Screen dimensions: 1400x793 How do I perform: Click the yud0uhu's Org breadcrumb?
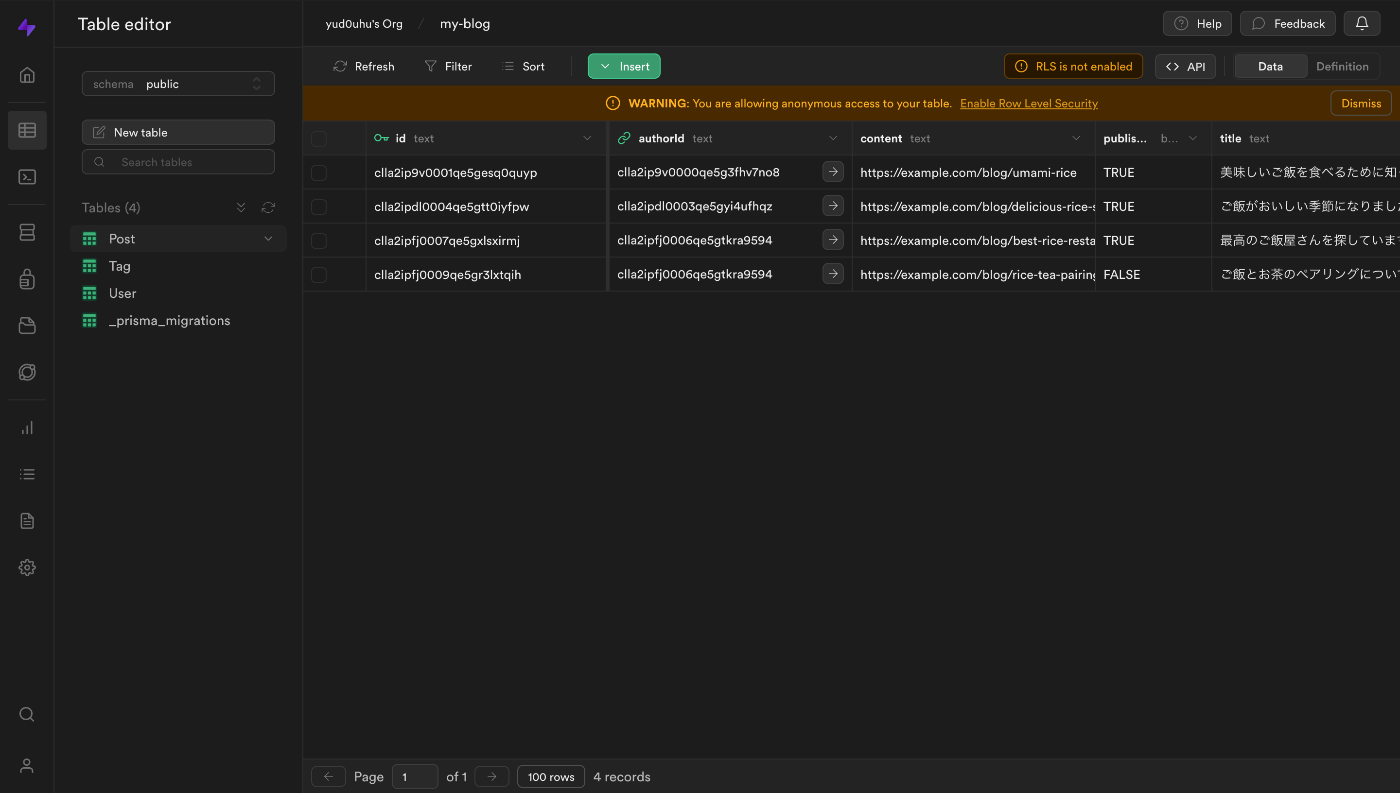coord(364,24)
